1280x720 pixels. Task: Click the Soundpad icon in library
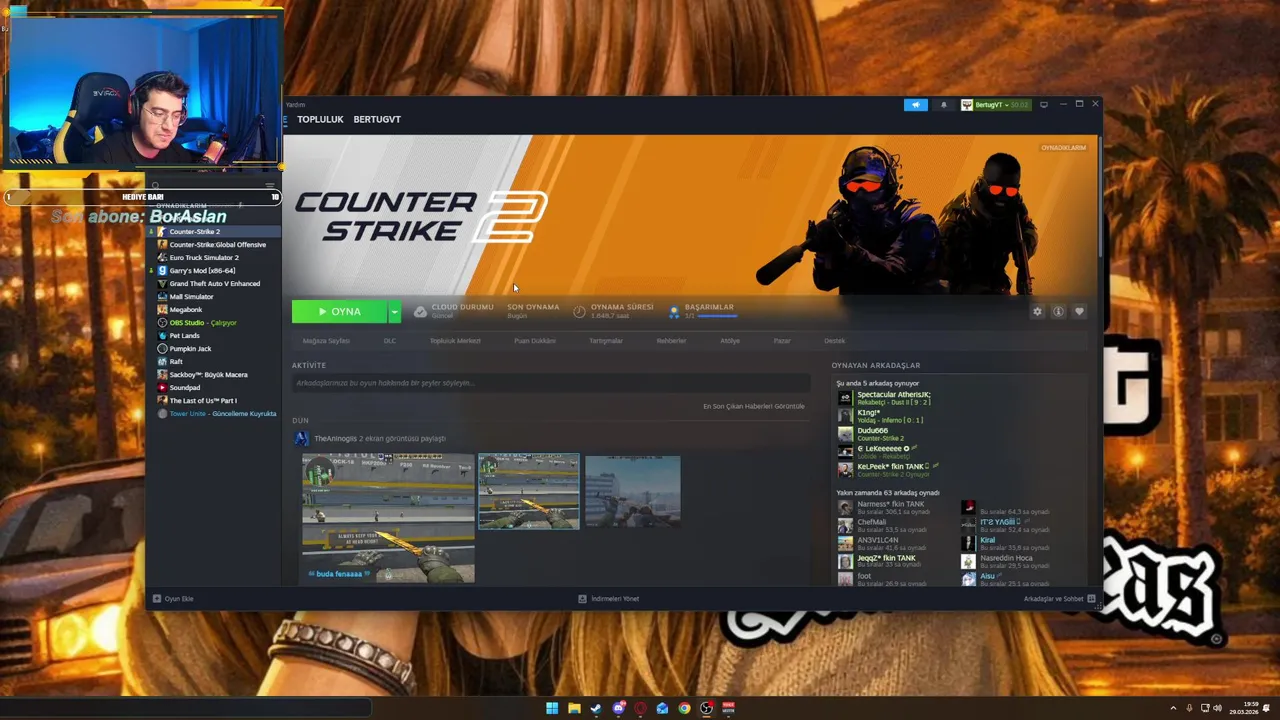pos(162,387)
